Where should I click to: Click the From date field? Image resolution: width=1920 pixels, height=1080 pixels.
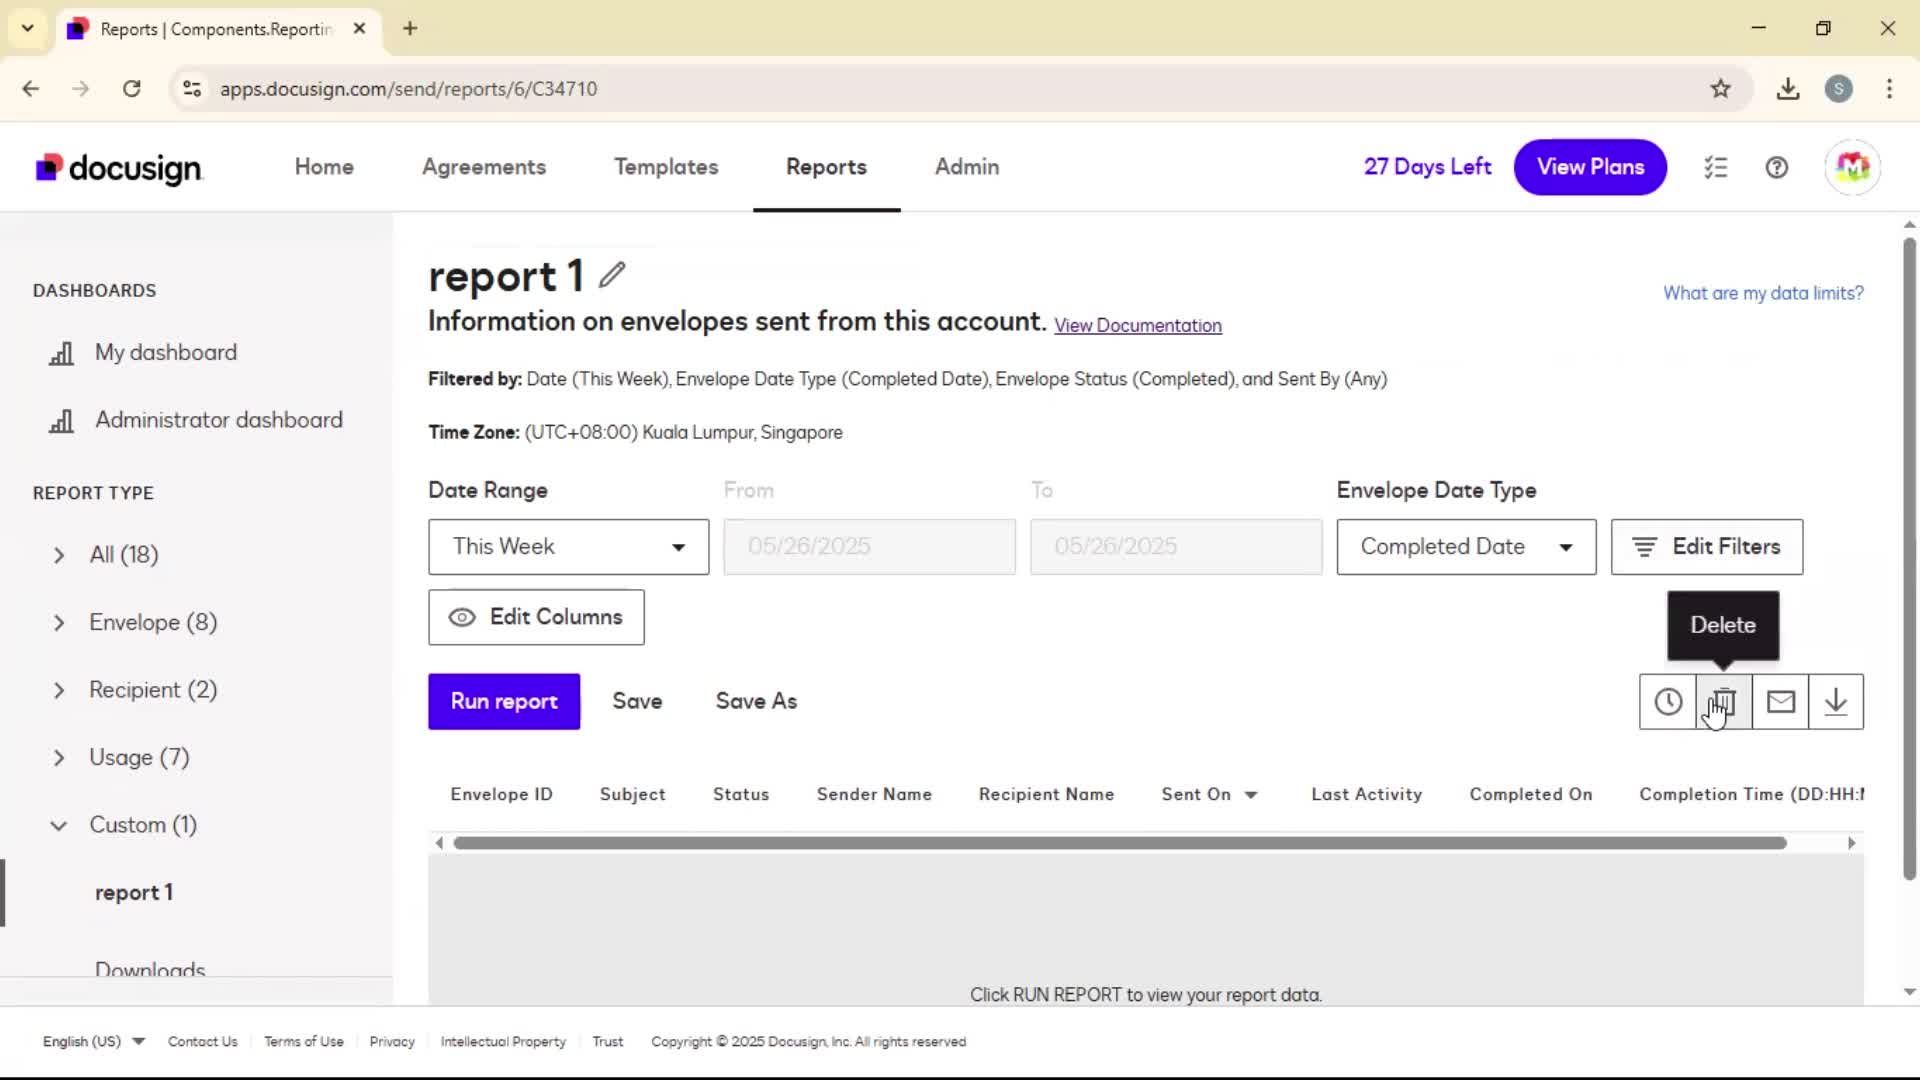[x=869, y=547]
